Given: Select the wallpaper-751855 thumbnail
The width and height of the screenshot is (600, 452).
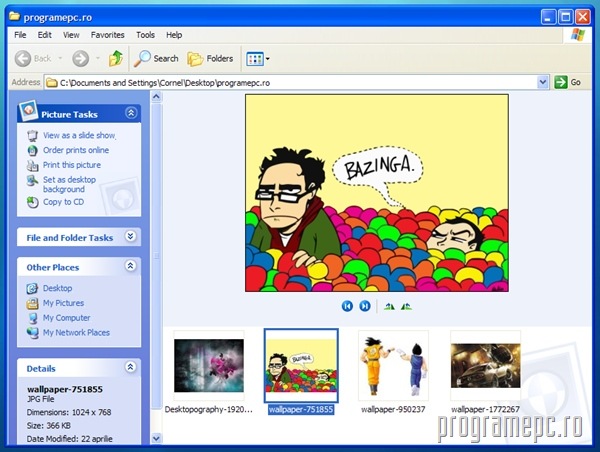Looking at the screenshot, I should point(301,366).
